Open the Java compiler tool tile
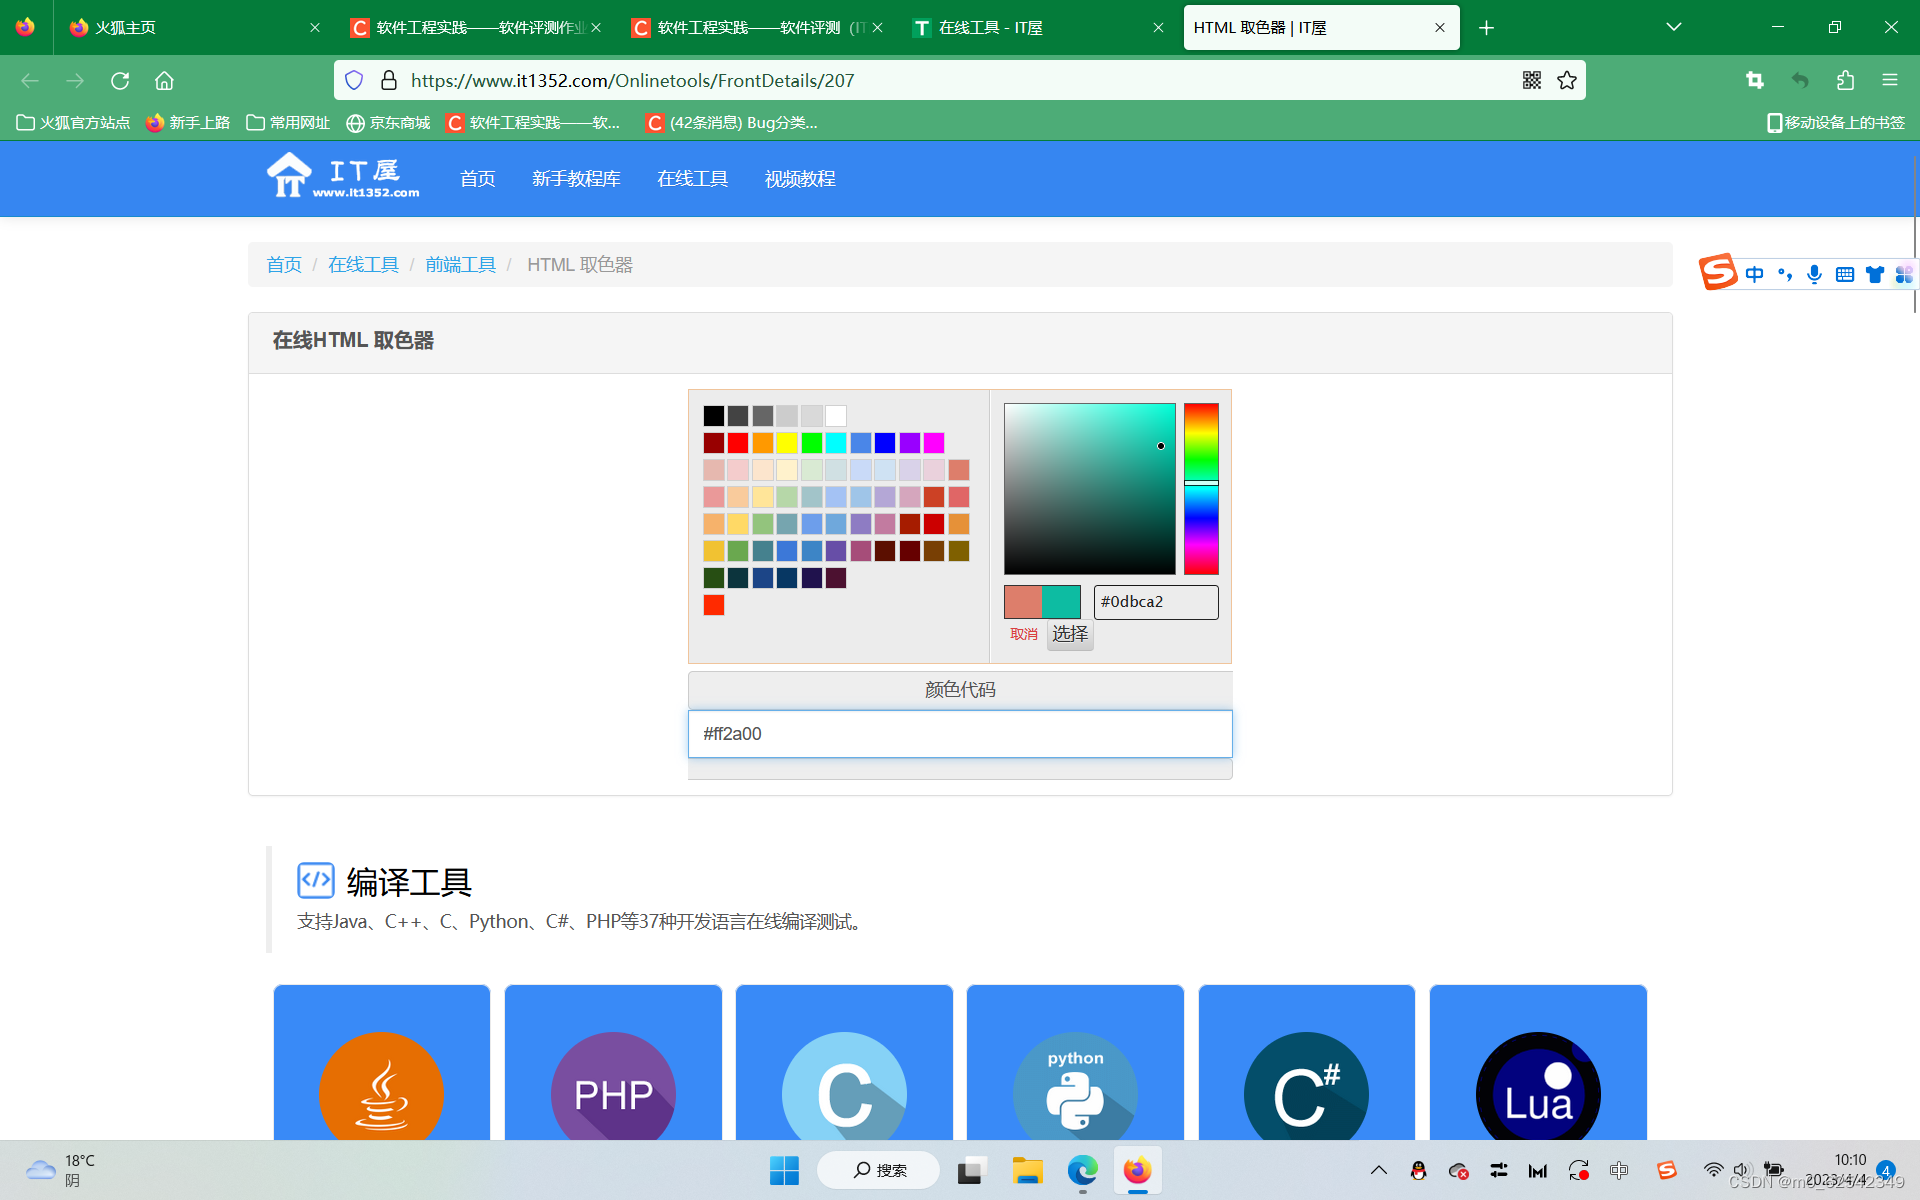Image resolution: width=1920 pixels, height=1200 pixels. coord(382,1070)
